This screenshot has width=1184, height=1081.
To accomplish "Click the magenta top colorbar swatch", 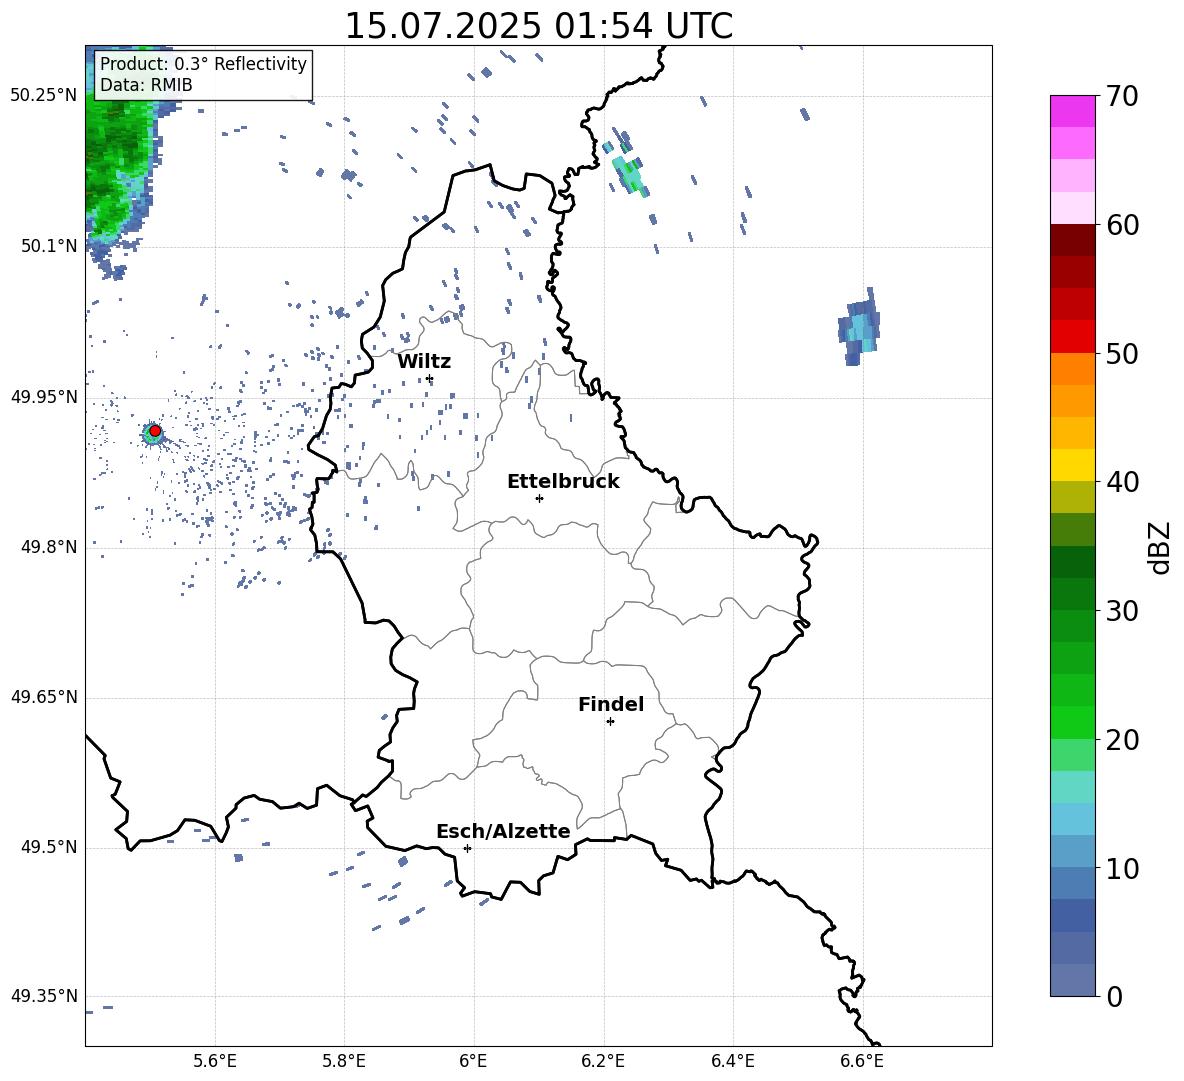I will coord(1072,111).
